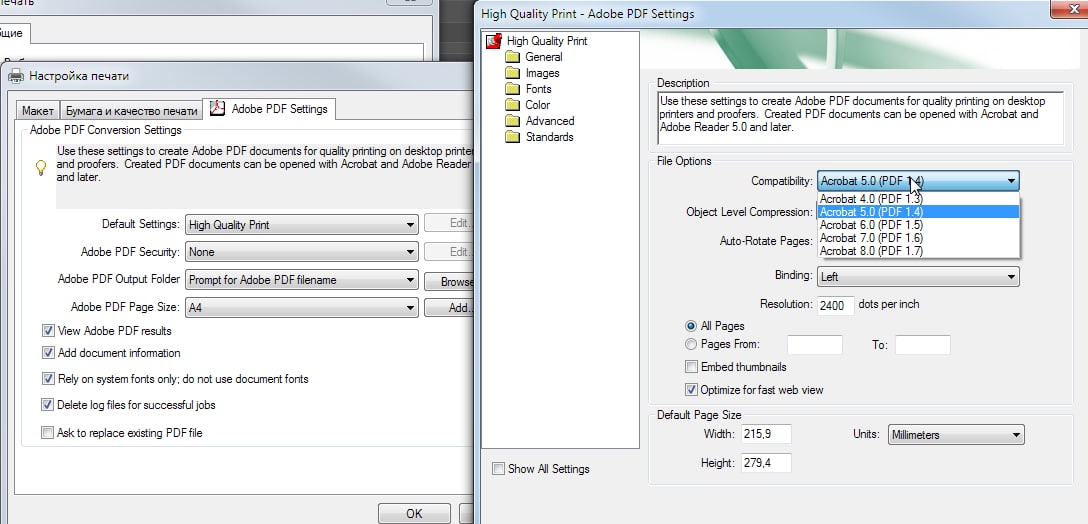The height and width of the screenshot is (524, 1088).
Task: Open Adobe PDF Security dropdown
Action: coord(302,252)
